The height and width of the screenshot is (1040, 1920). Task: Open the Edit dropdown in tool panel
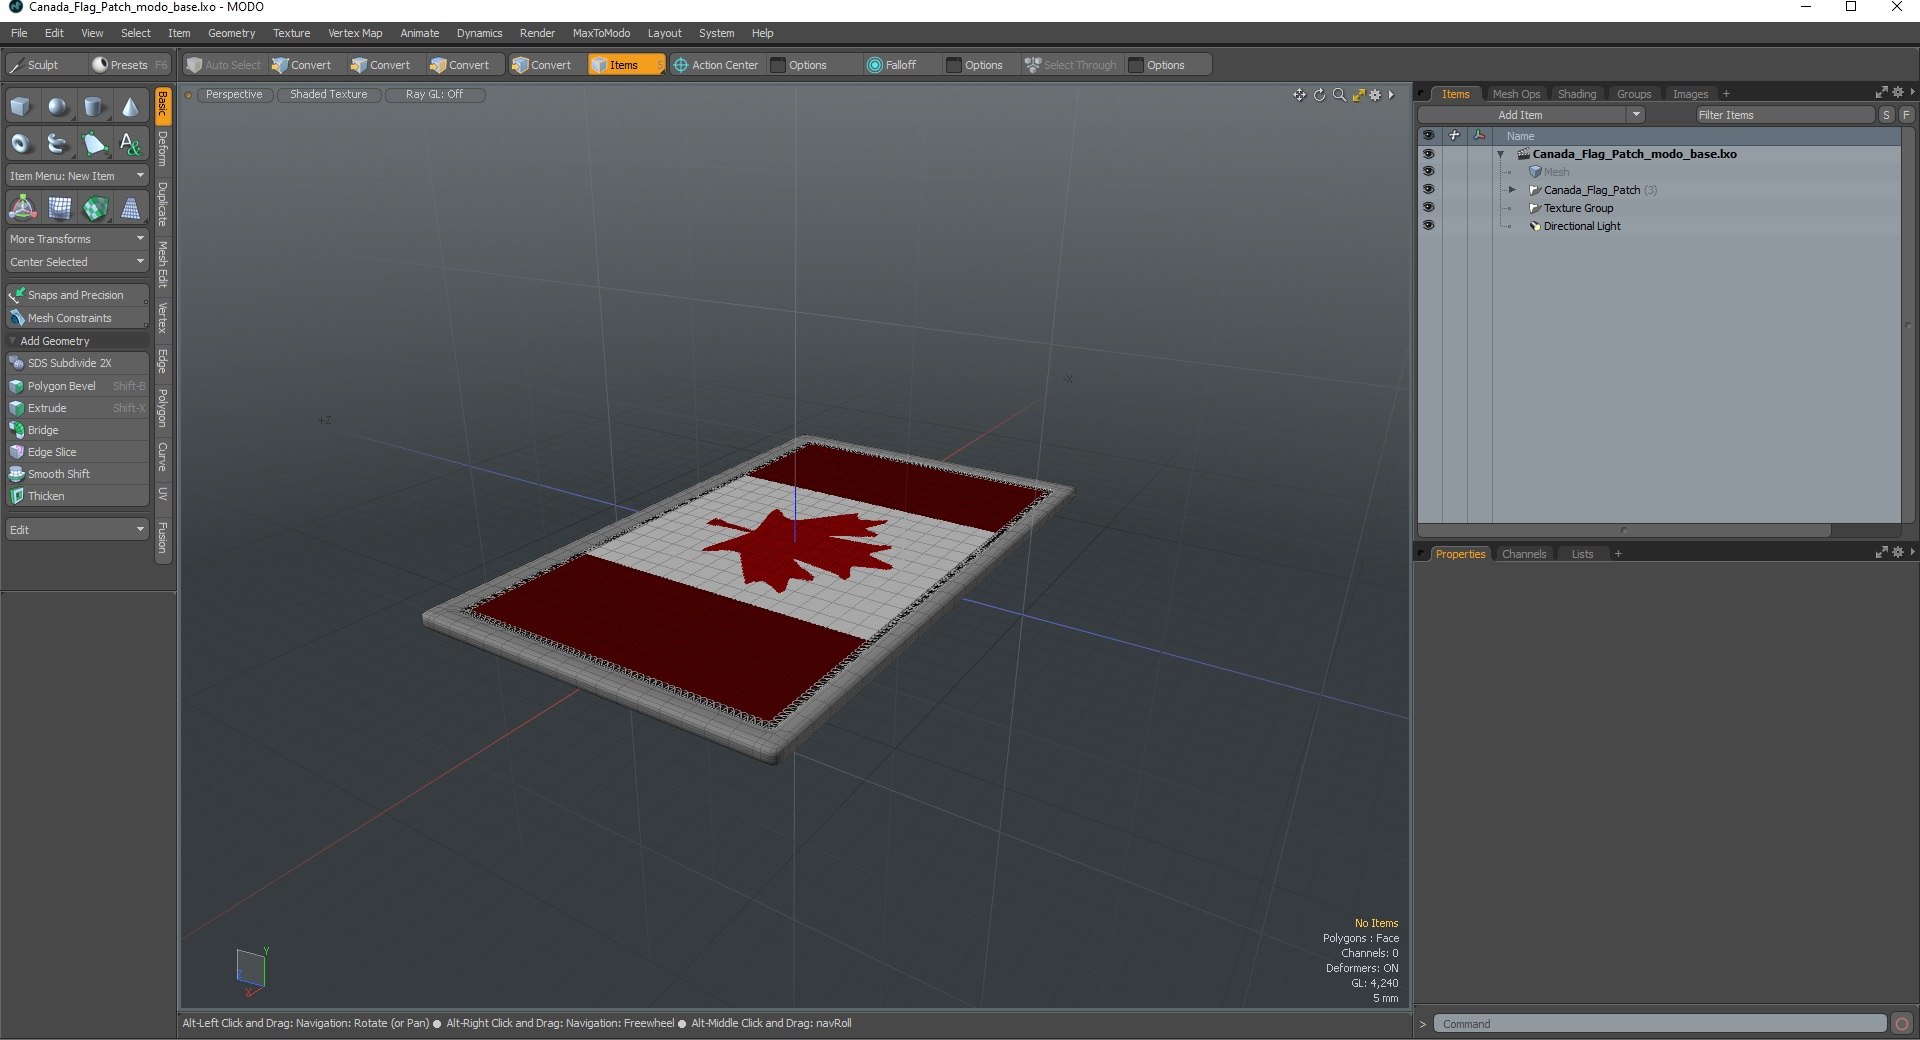[x=77, y=530]
